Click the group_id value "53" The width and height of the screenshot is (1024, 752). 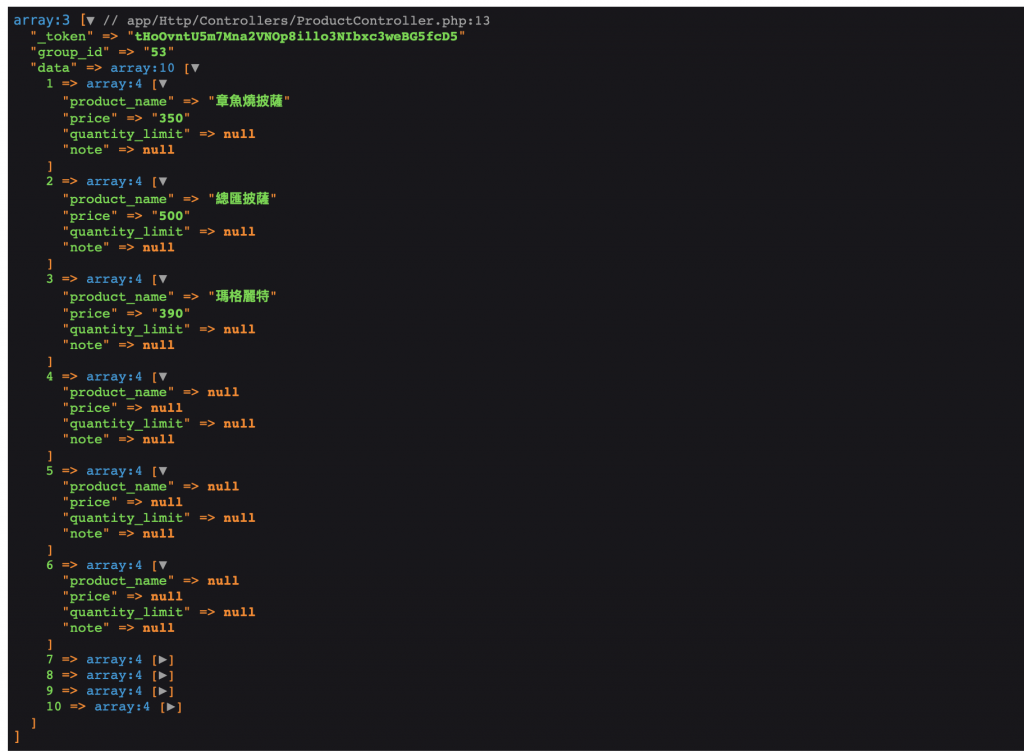click(159, 52)
